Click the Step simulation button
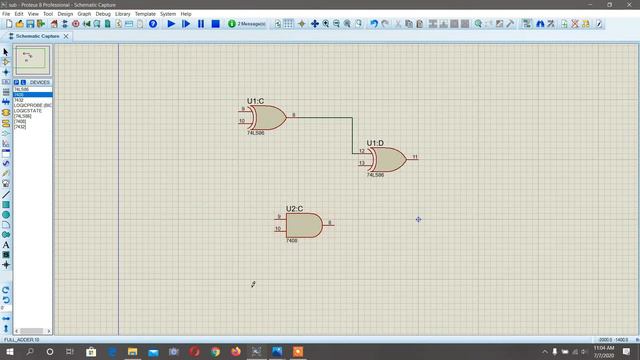This screenshot has height=360, width=640. pos(186,24)
